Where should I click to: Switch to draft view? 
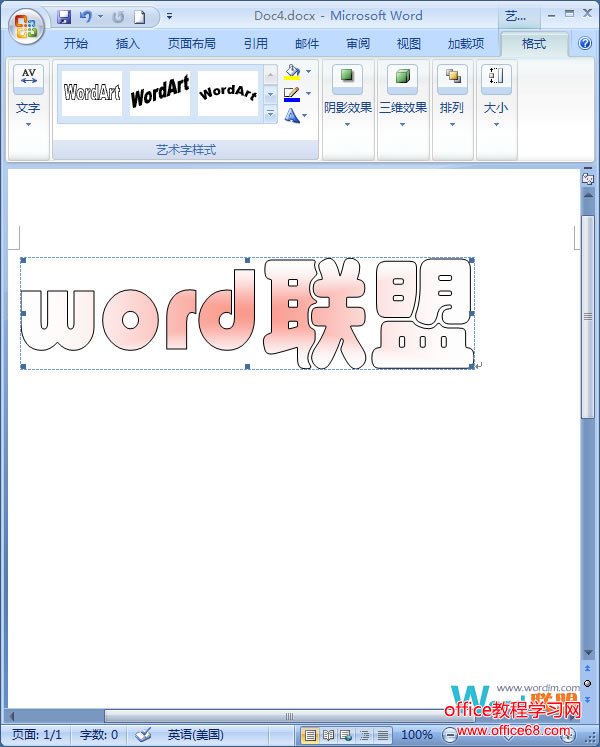382,735
